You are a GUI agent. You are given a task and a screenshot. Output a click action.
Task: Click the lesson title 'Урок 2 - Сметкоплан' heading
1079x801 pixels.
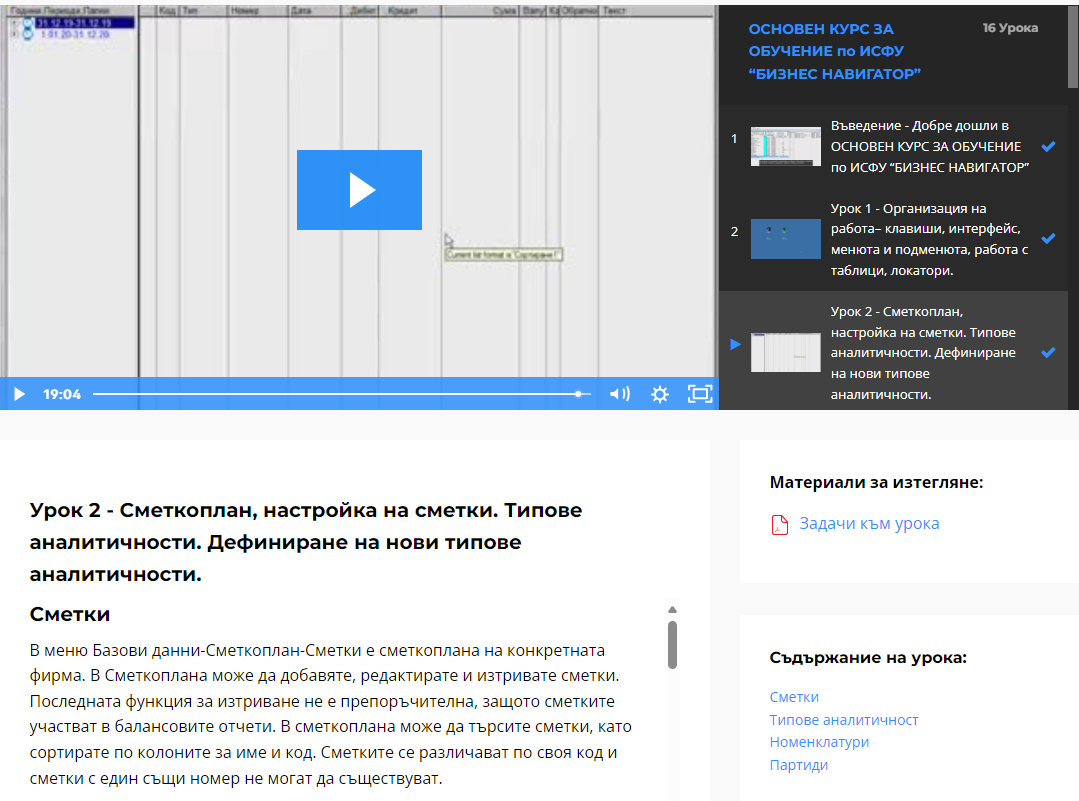point(306,542)
